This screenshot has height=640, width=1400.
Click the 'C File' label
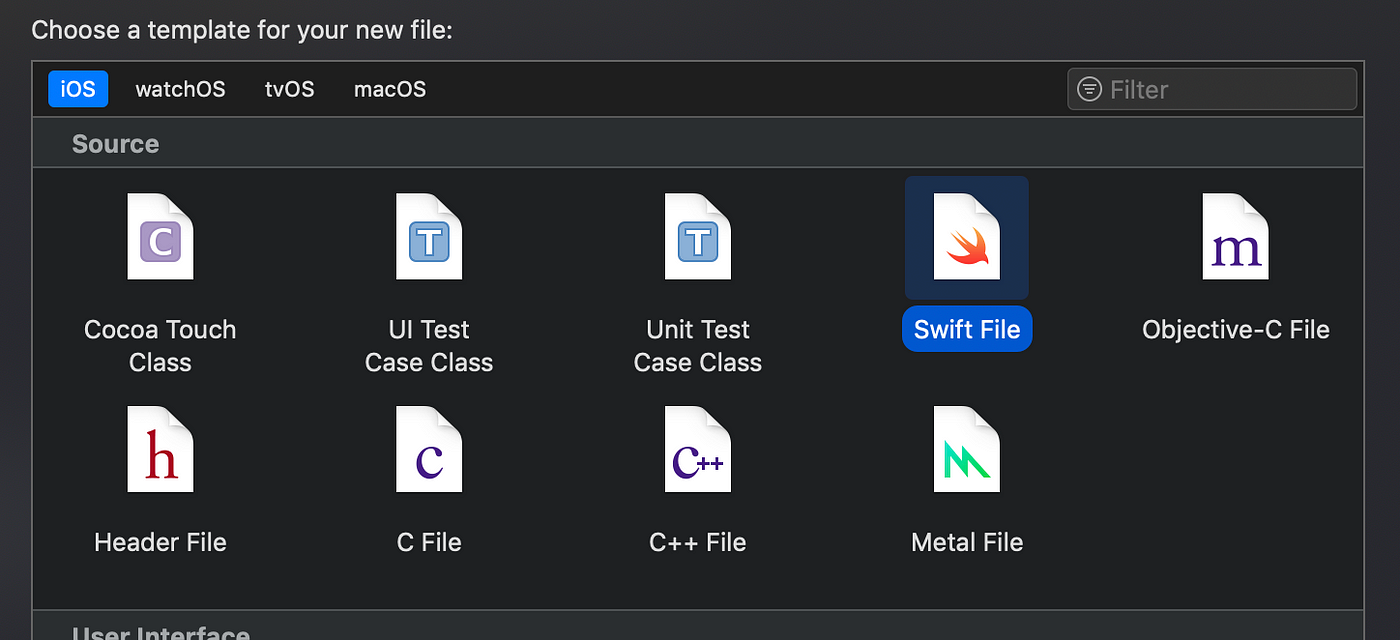click(429, 542)
